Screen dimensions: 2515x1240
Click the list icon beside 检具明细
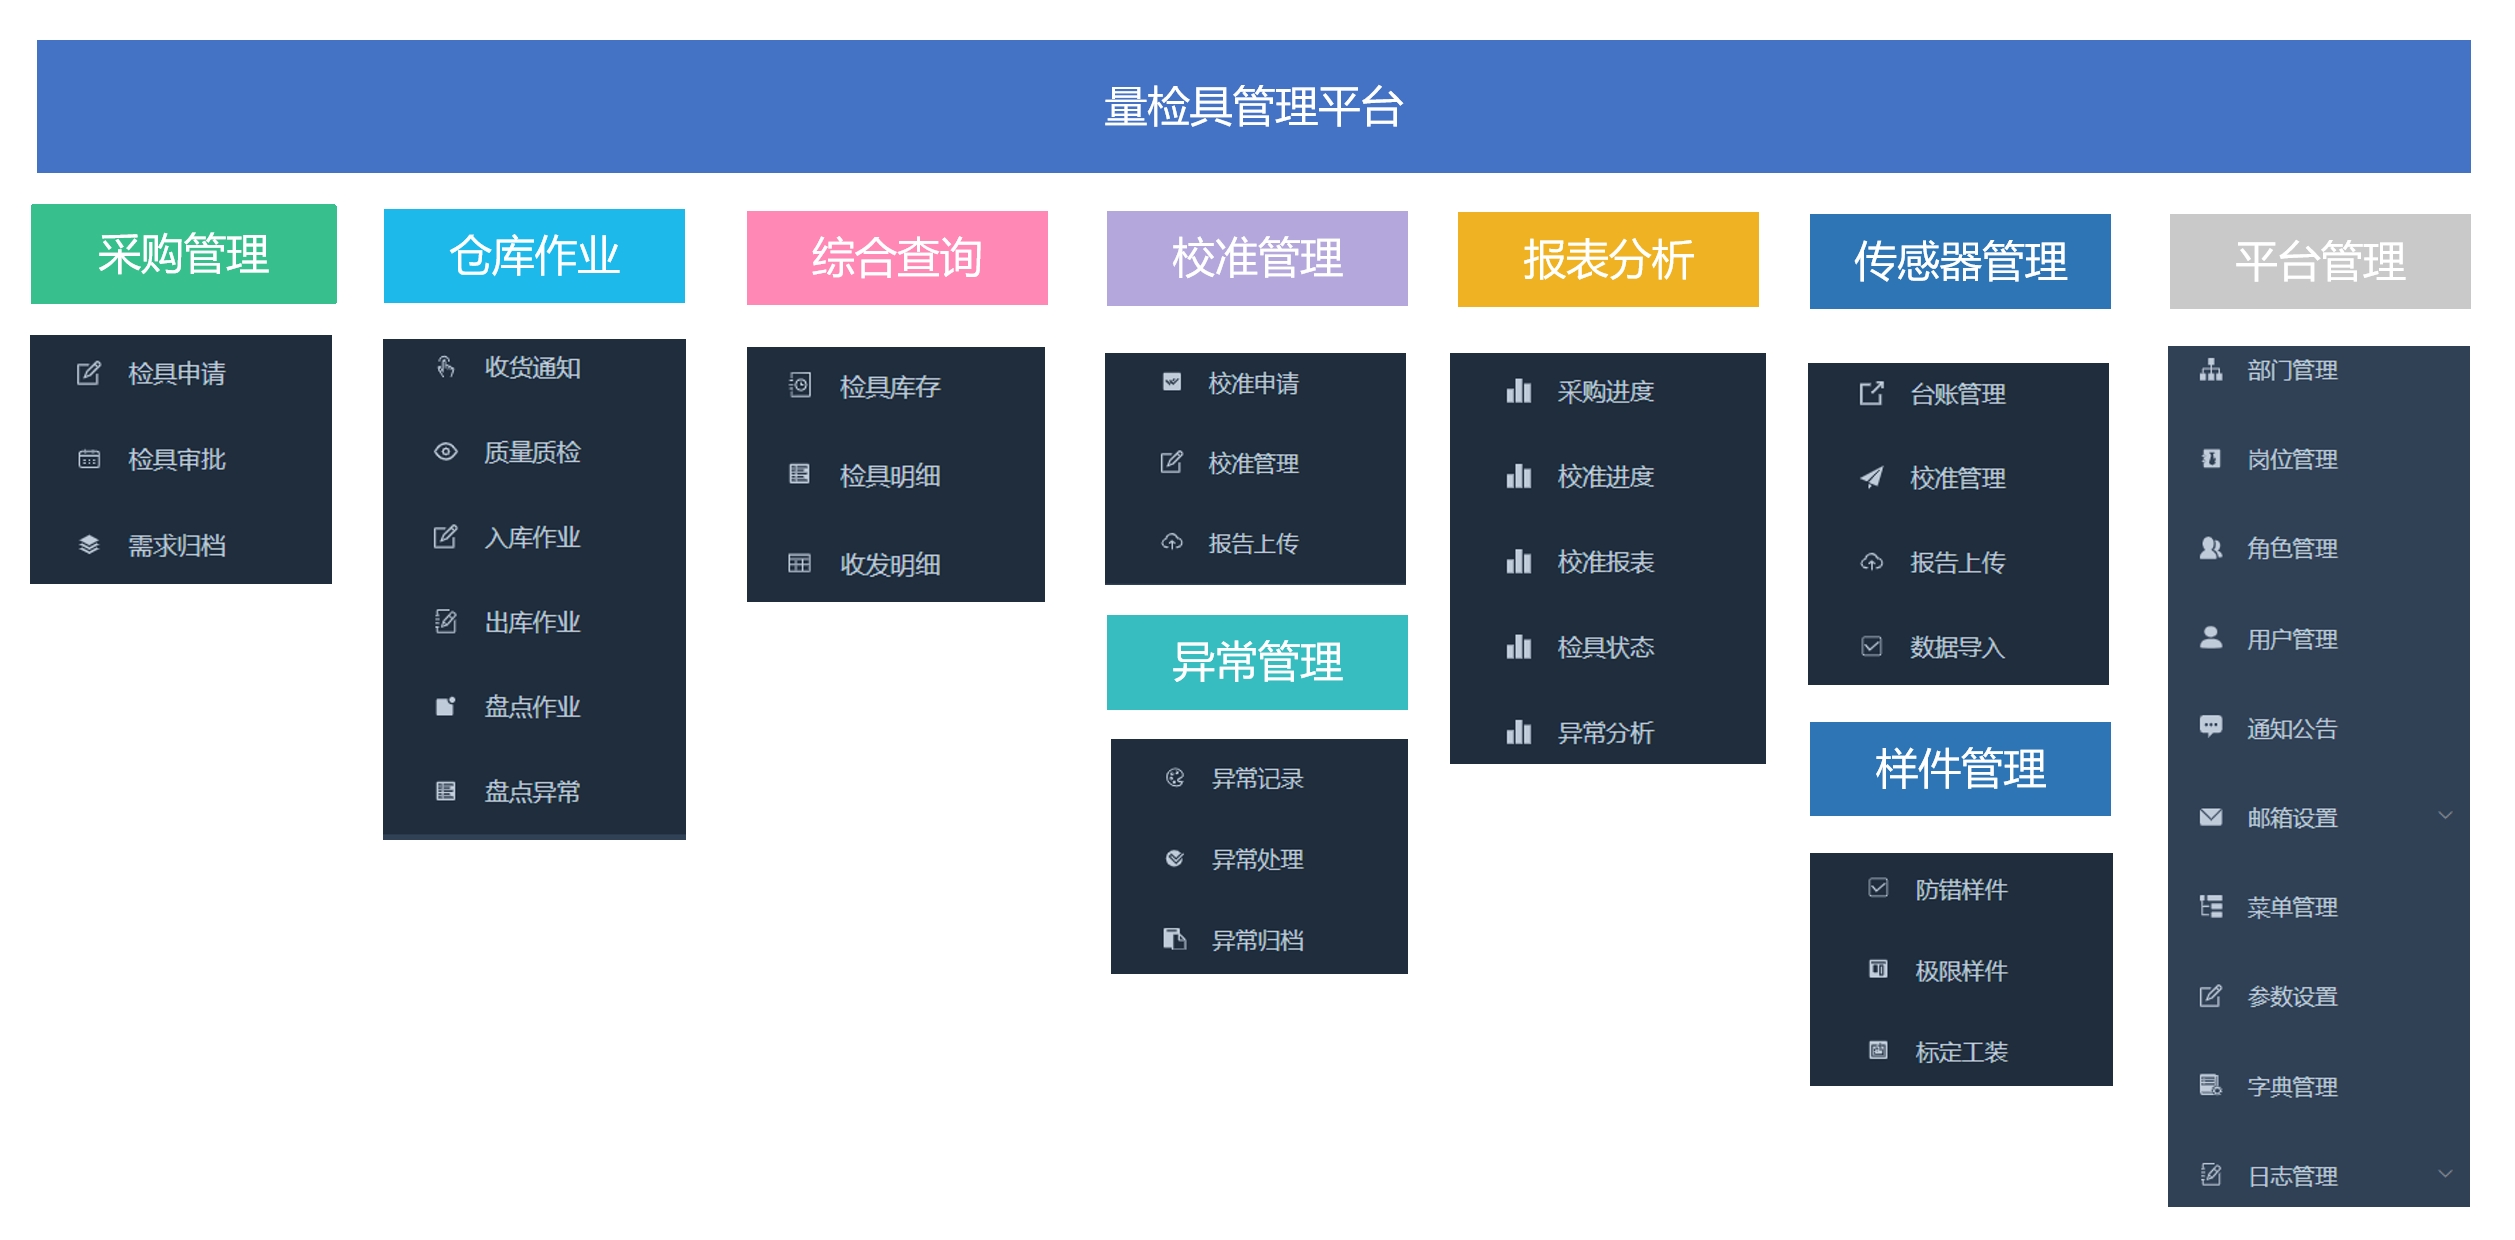[800, 474]
